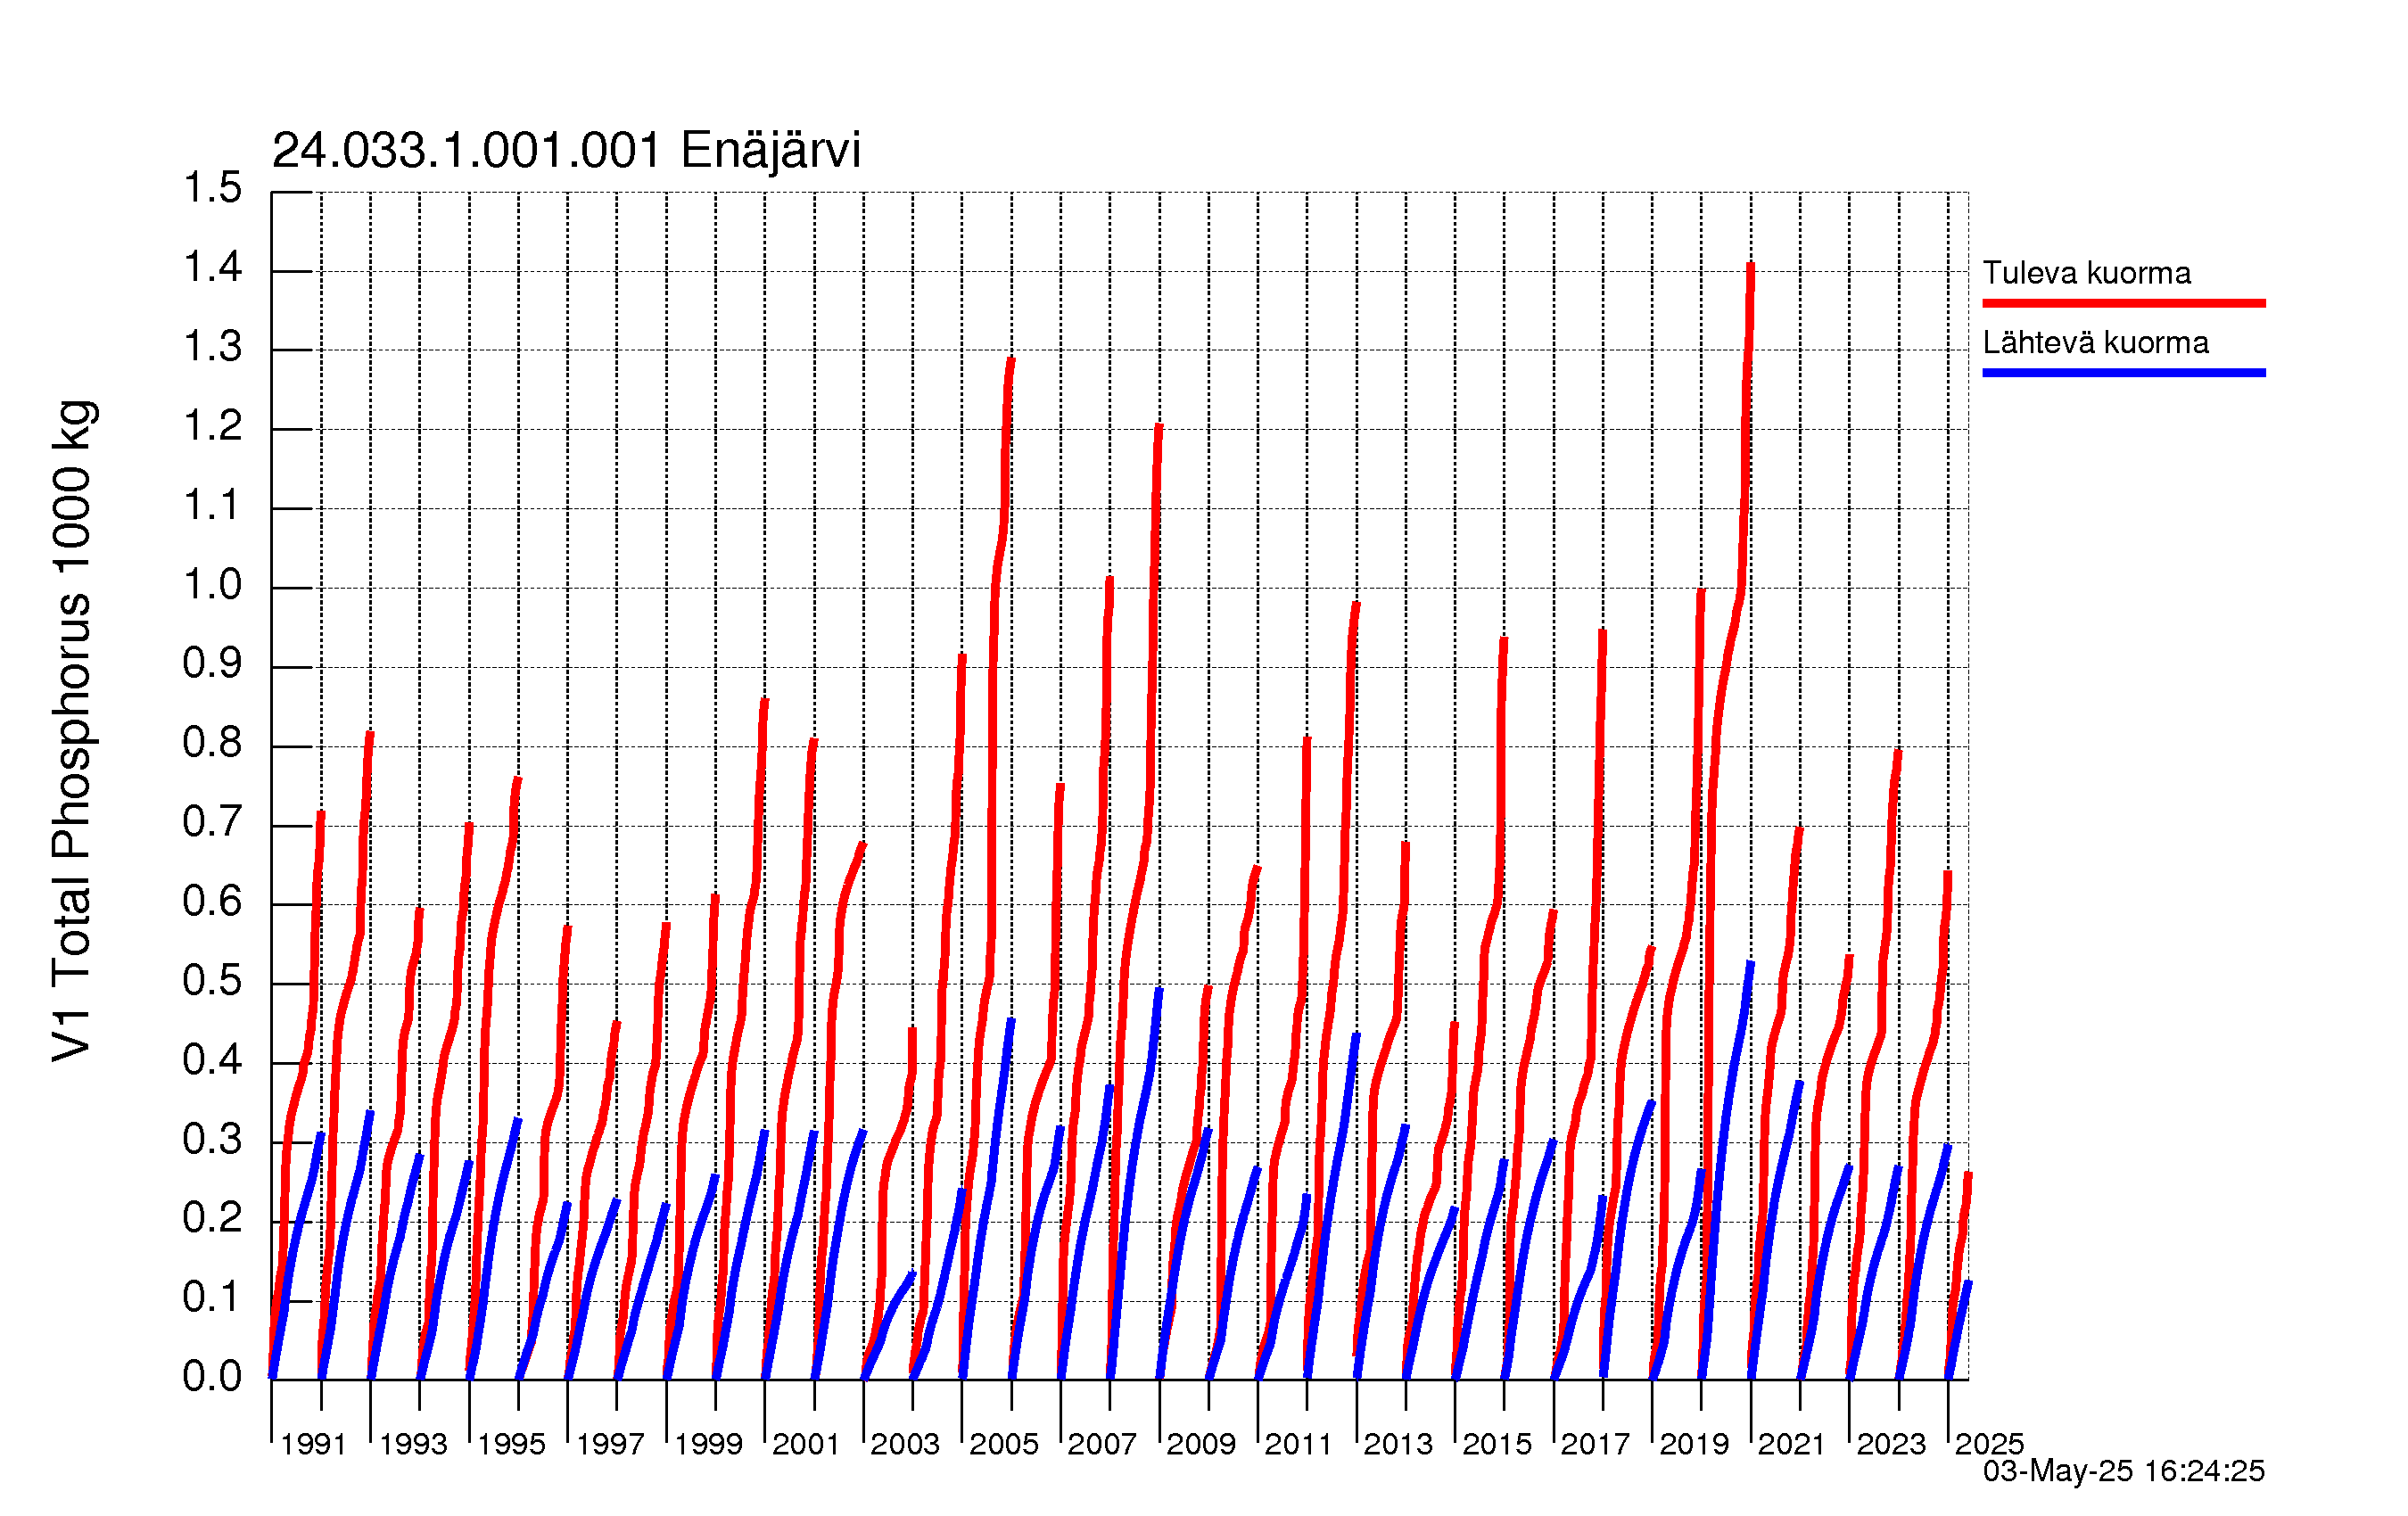Click the x-axis year label '2015'
Image resolution: width=2408 pixels, height=1516 pixels.
(x=1497, y=1444)
